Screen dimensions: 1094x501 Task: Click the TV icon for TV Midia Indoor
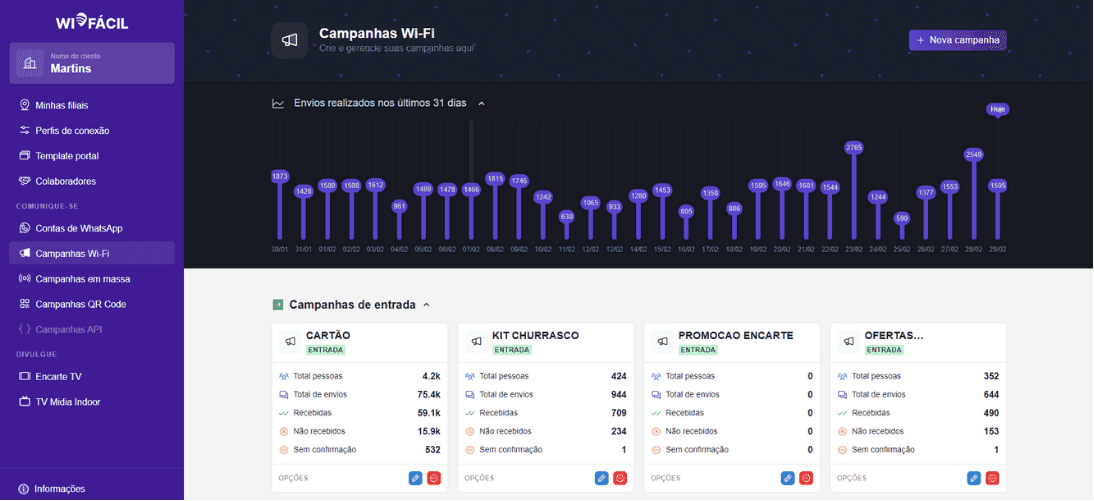(24, 402)
